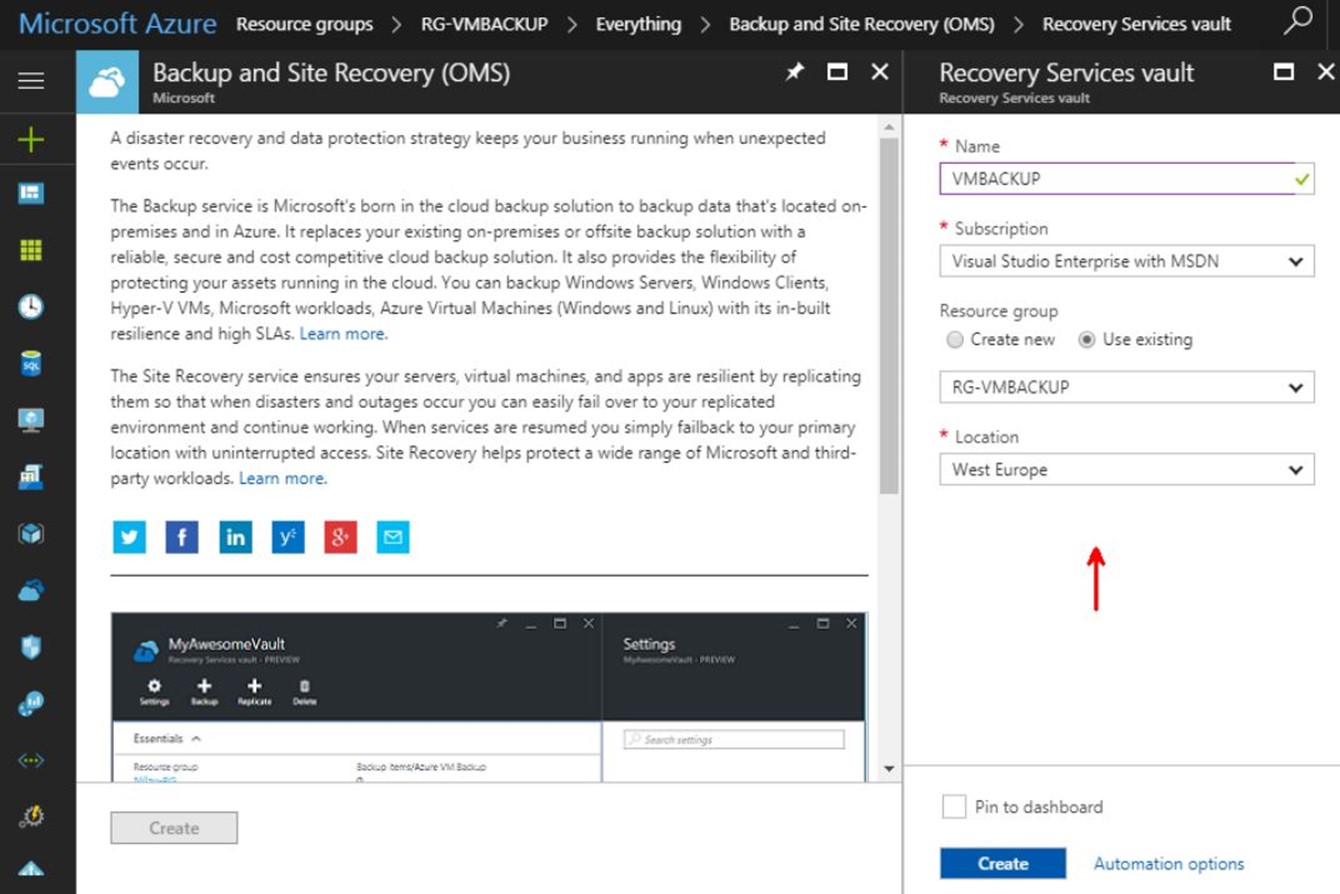Share on LinkedIn
This screenshot has height=894, width=1340.
(235, 537)
